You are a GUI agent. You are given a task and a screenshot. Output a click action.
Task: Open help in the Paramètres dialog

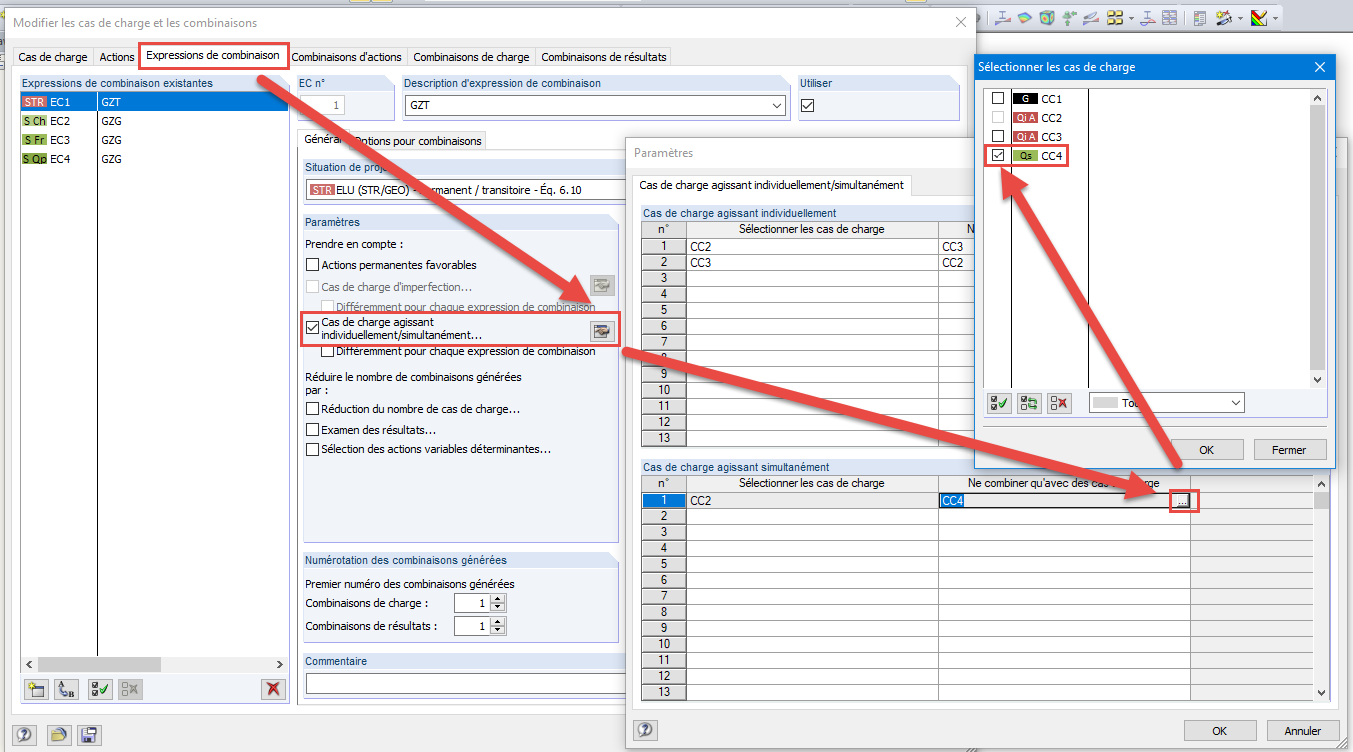point(646,731)
